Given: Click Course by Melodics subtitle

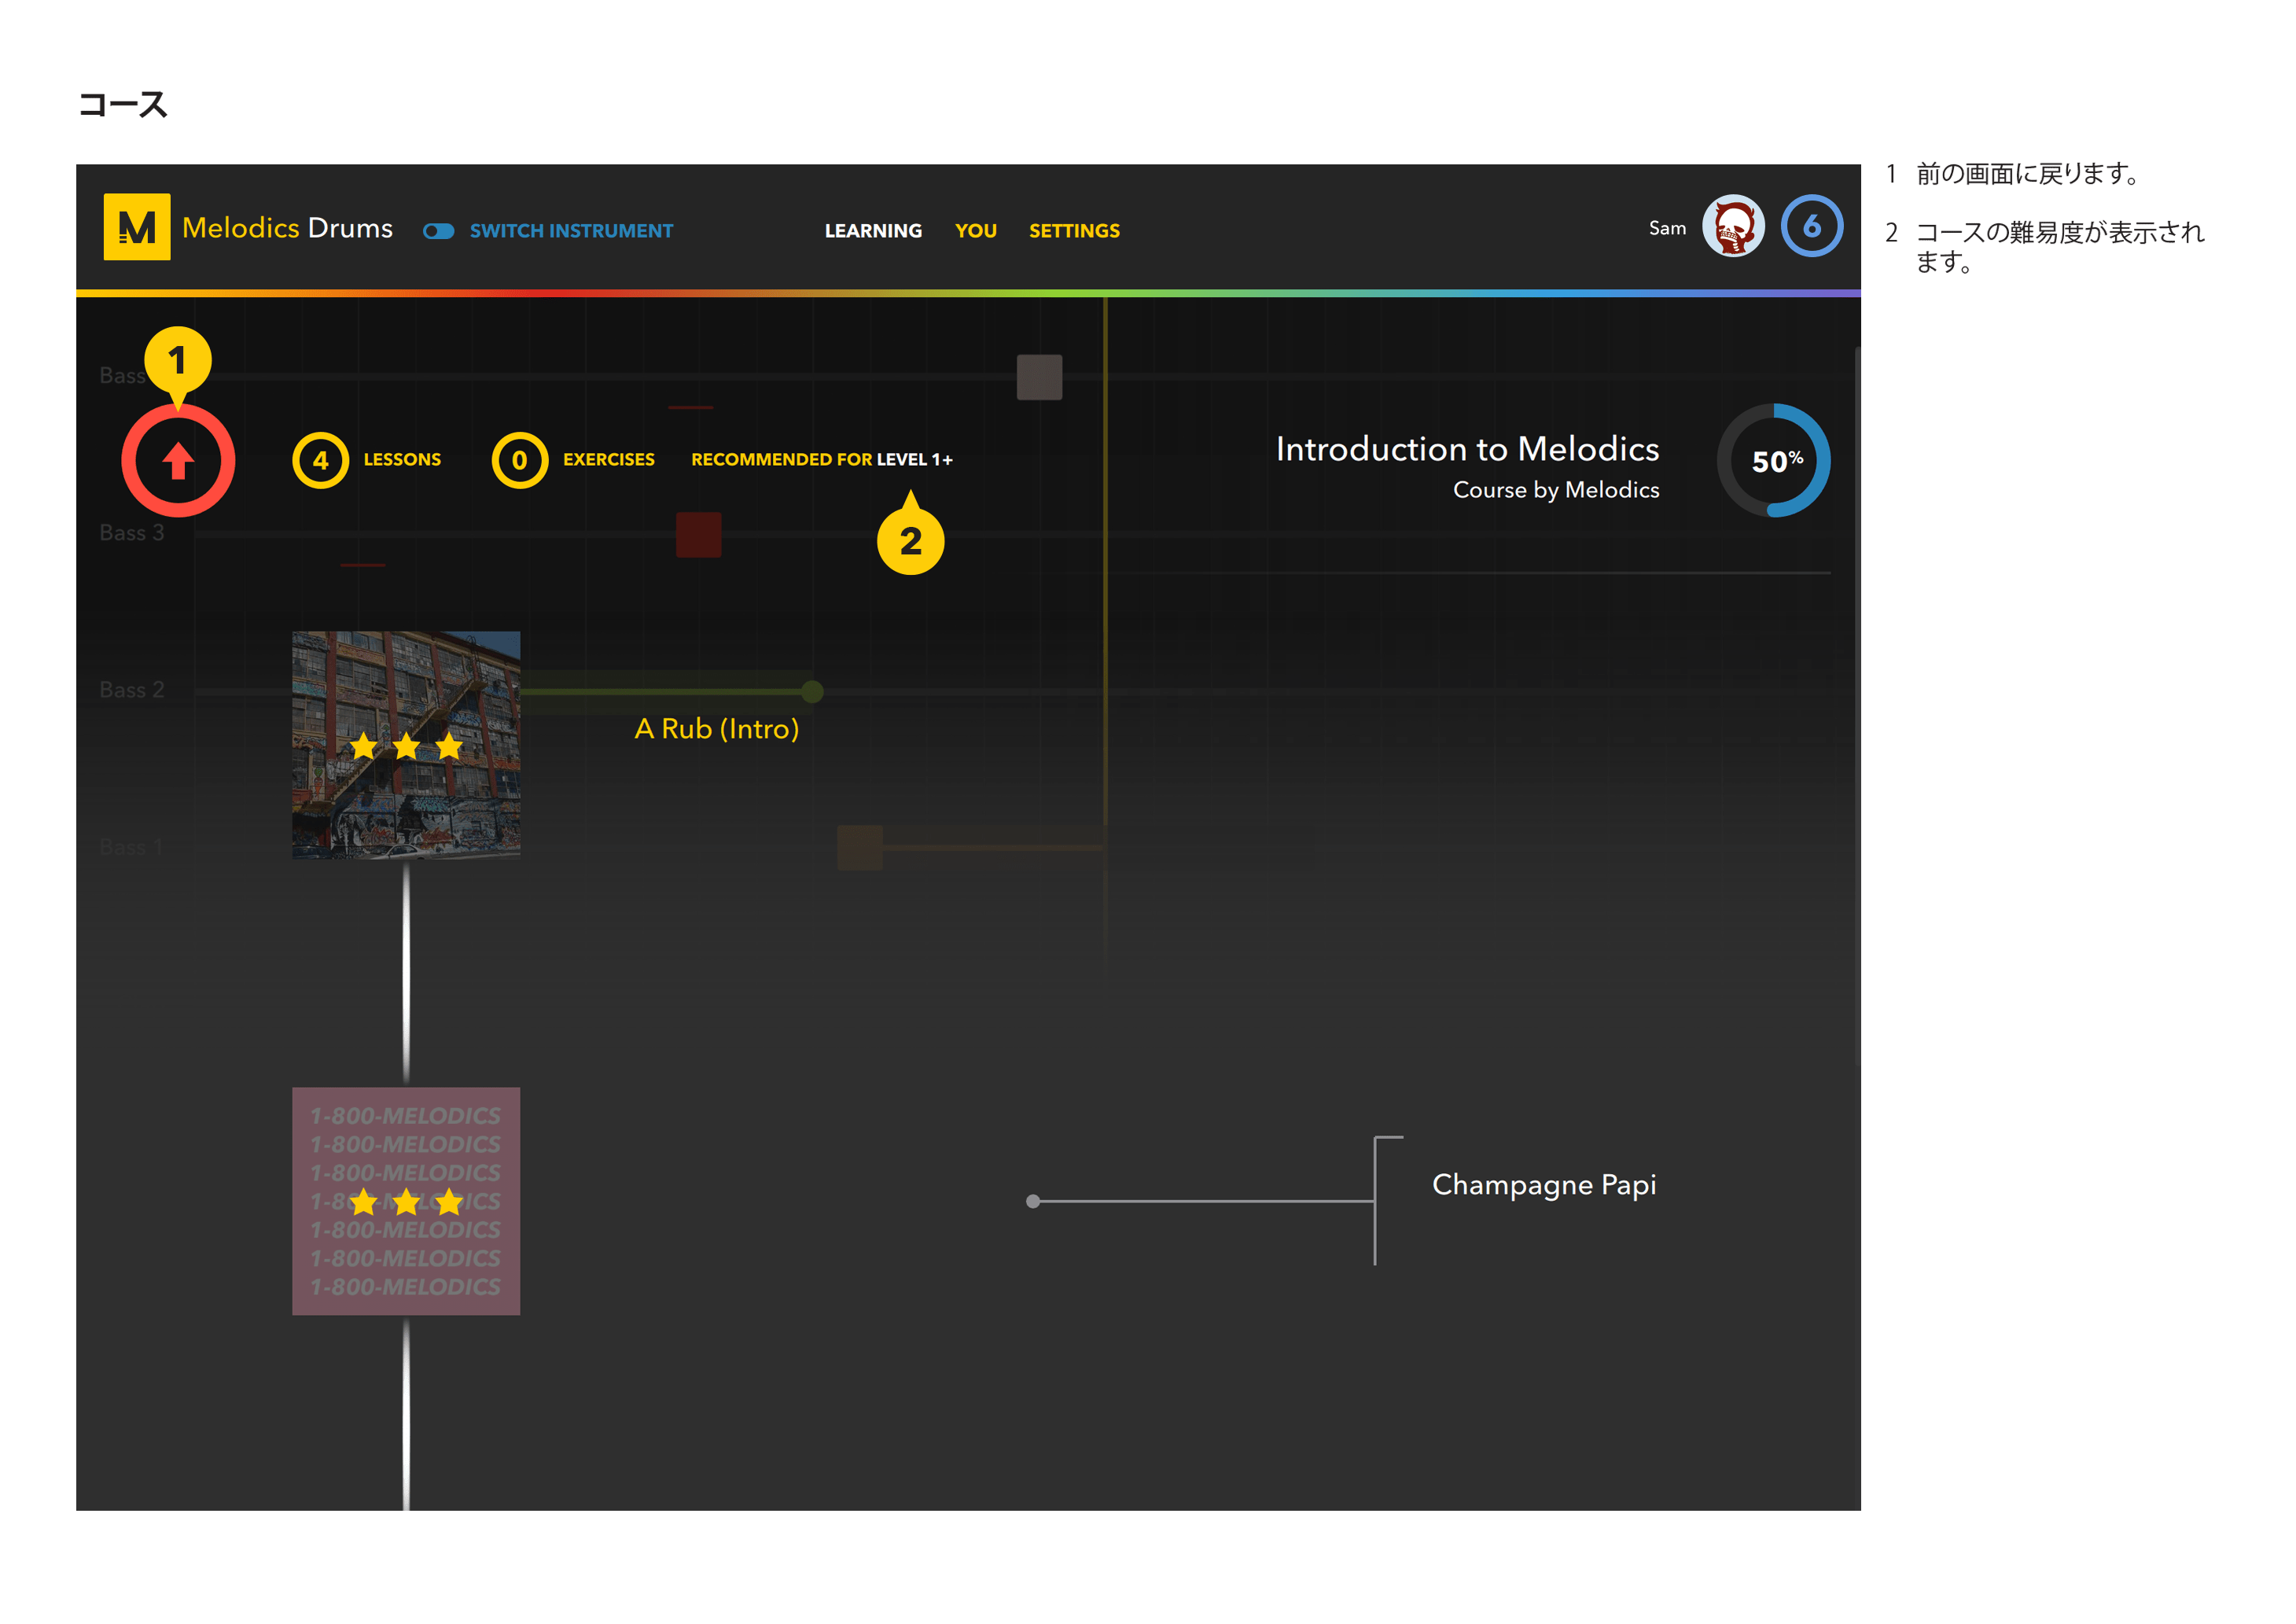Looking at the screenshot, I should click(x=1556, y=490).
